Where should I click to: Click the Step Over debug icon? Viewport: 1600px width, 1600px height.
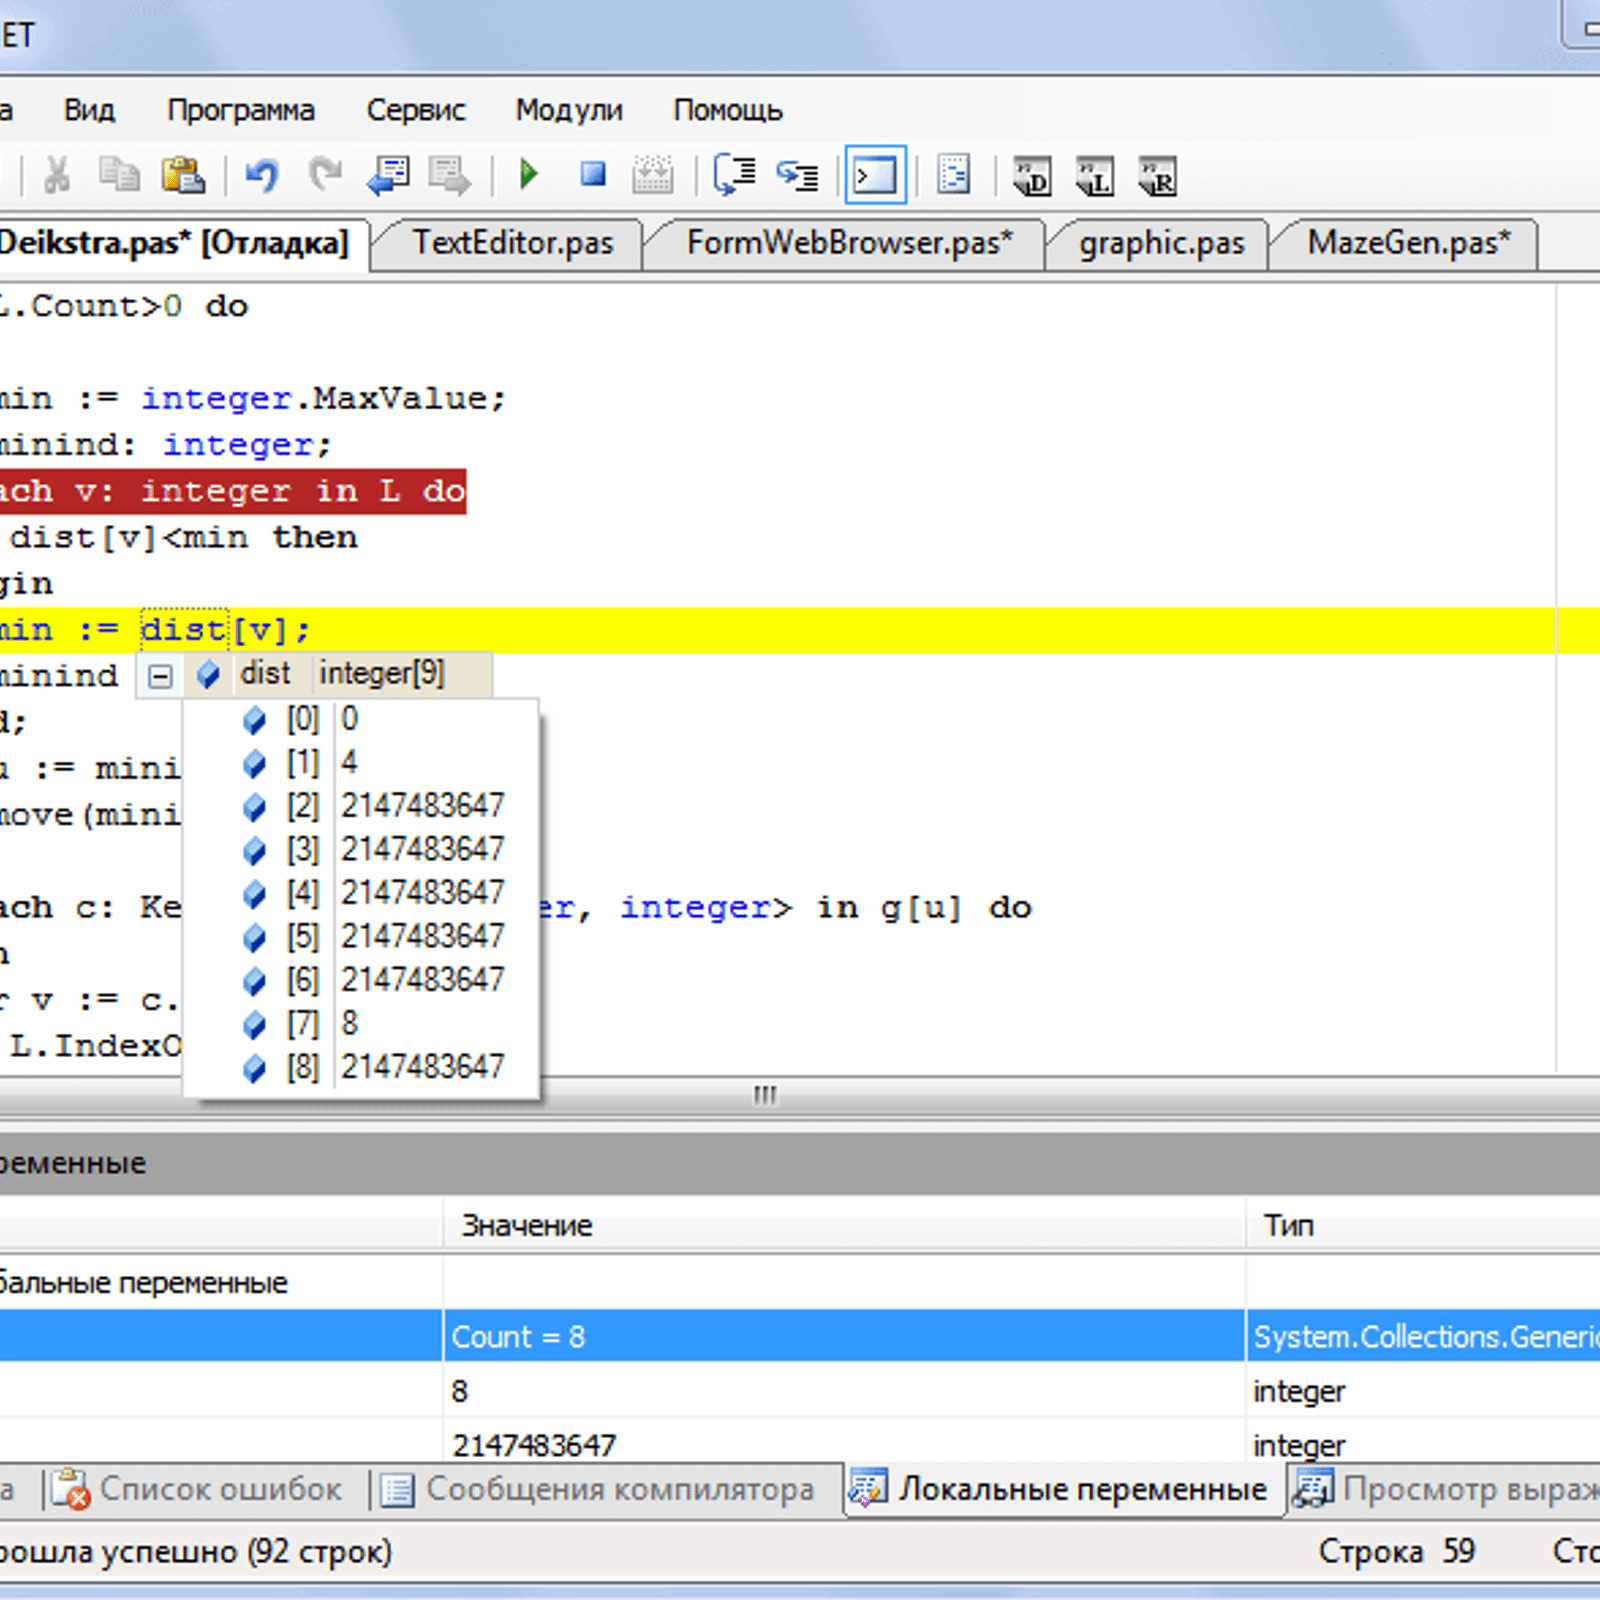[x=735, y=176]
